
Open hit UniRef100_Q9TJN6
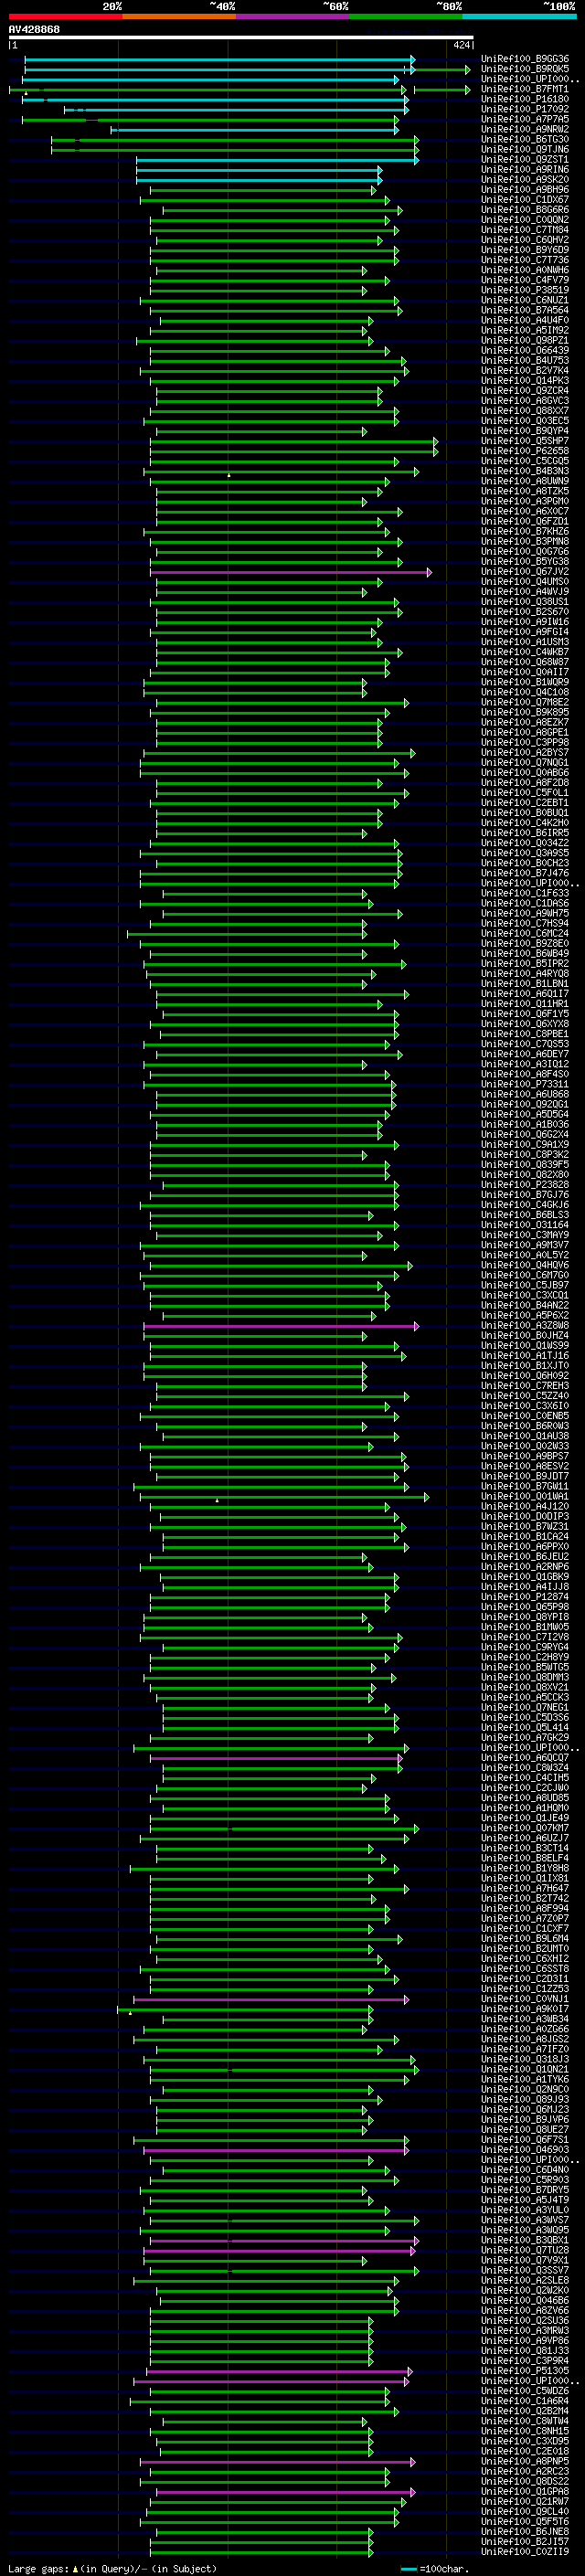(525, 150)
